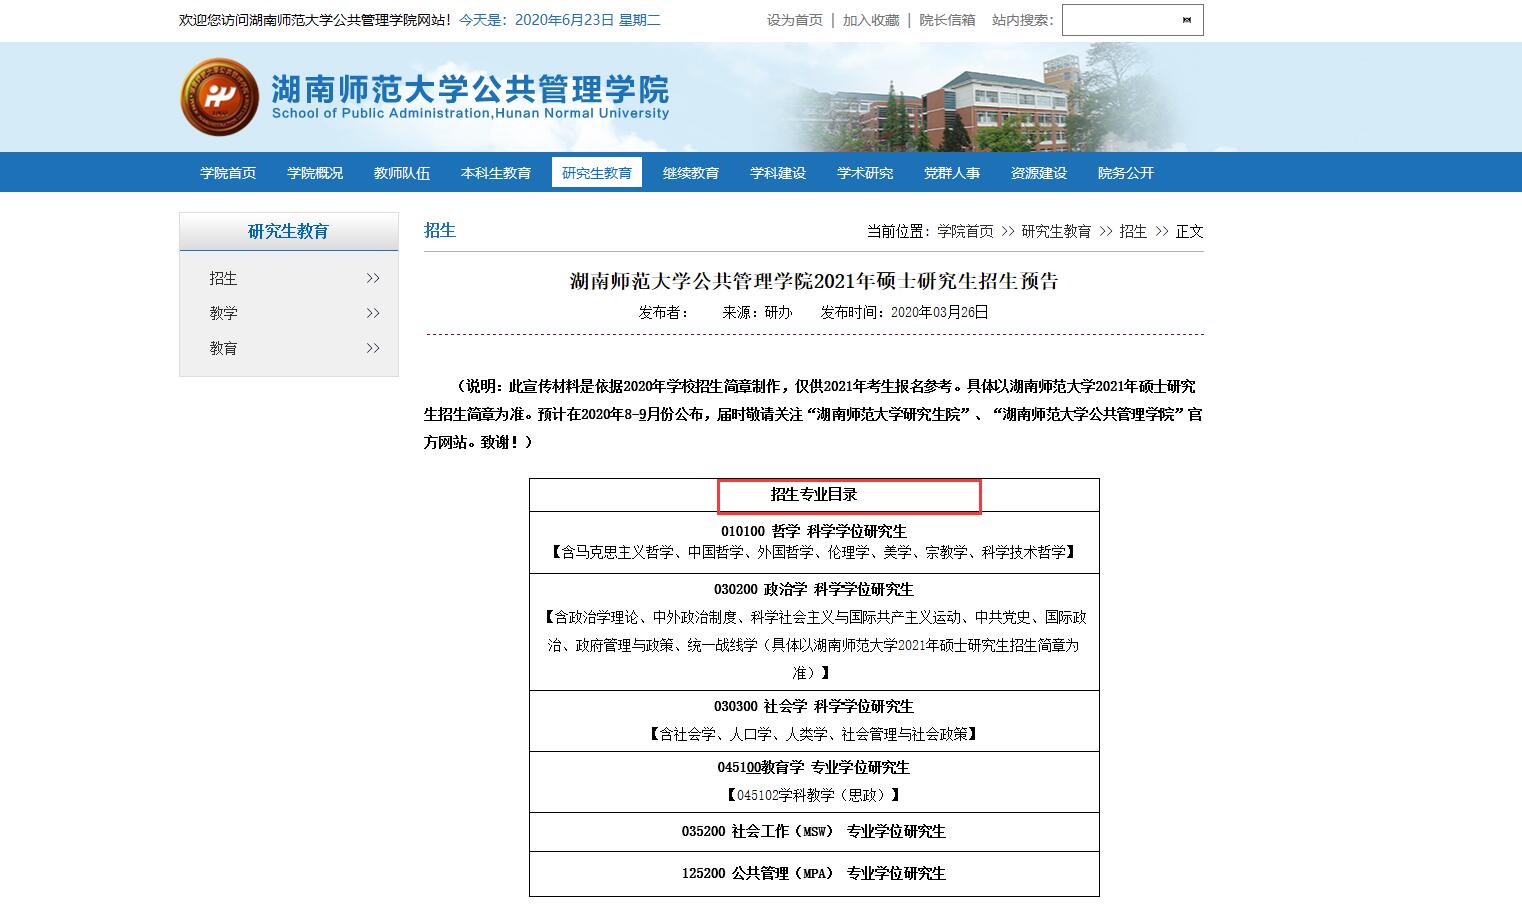Viewport: 1522px width, 916px height.
Task: Click the 招生专业目录 table header
Action: tap(814, 495)
